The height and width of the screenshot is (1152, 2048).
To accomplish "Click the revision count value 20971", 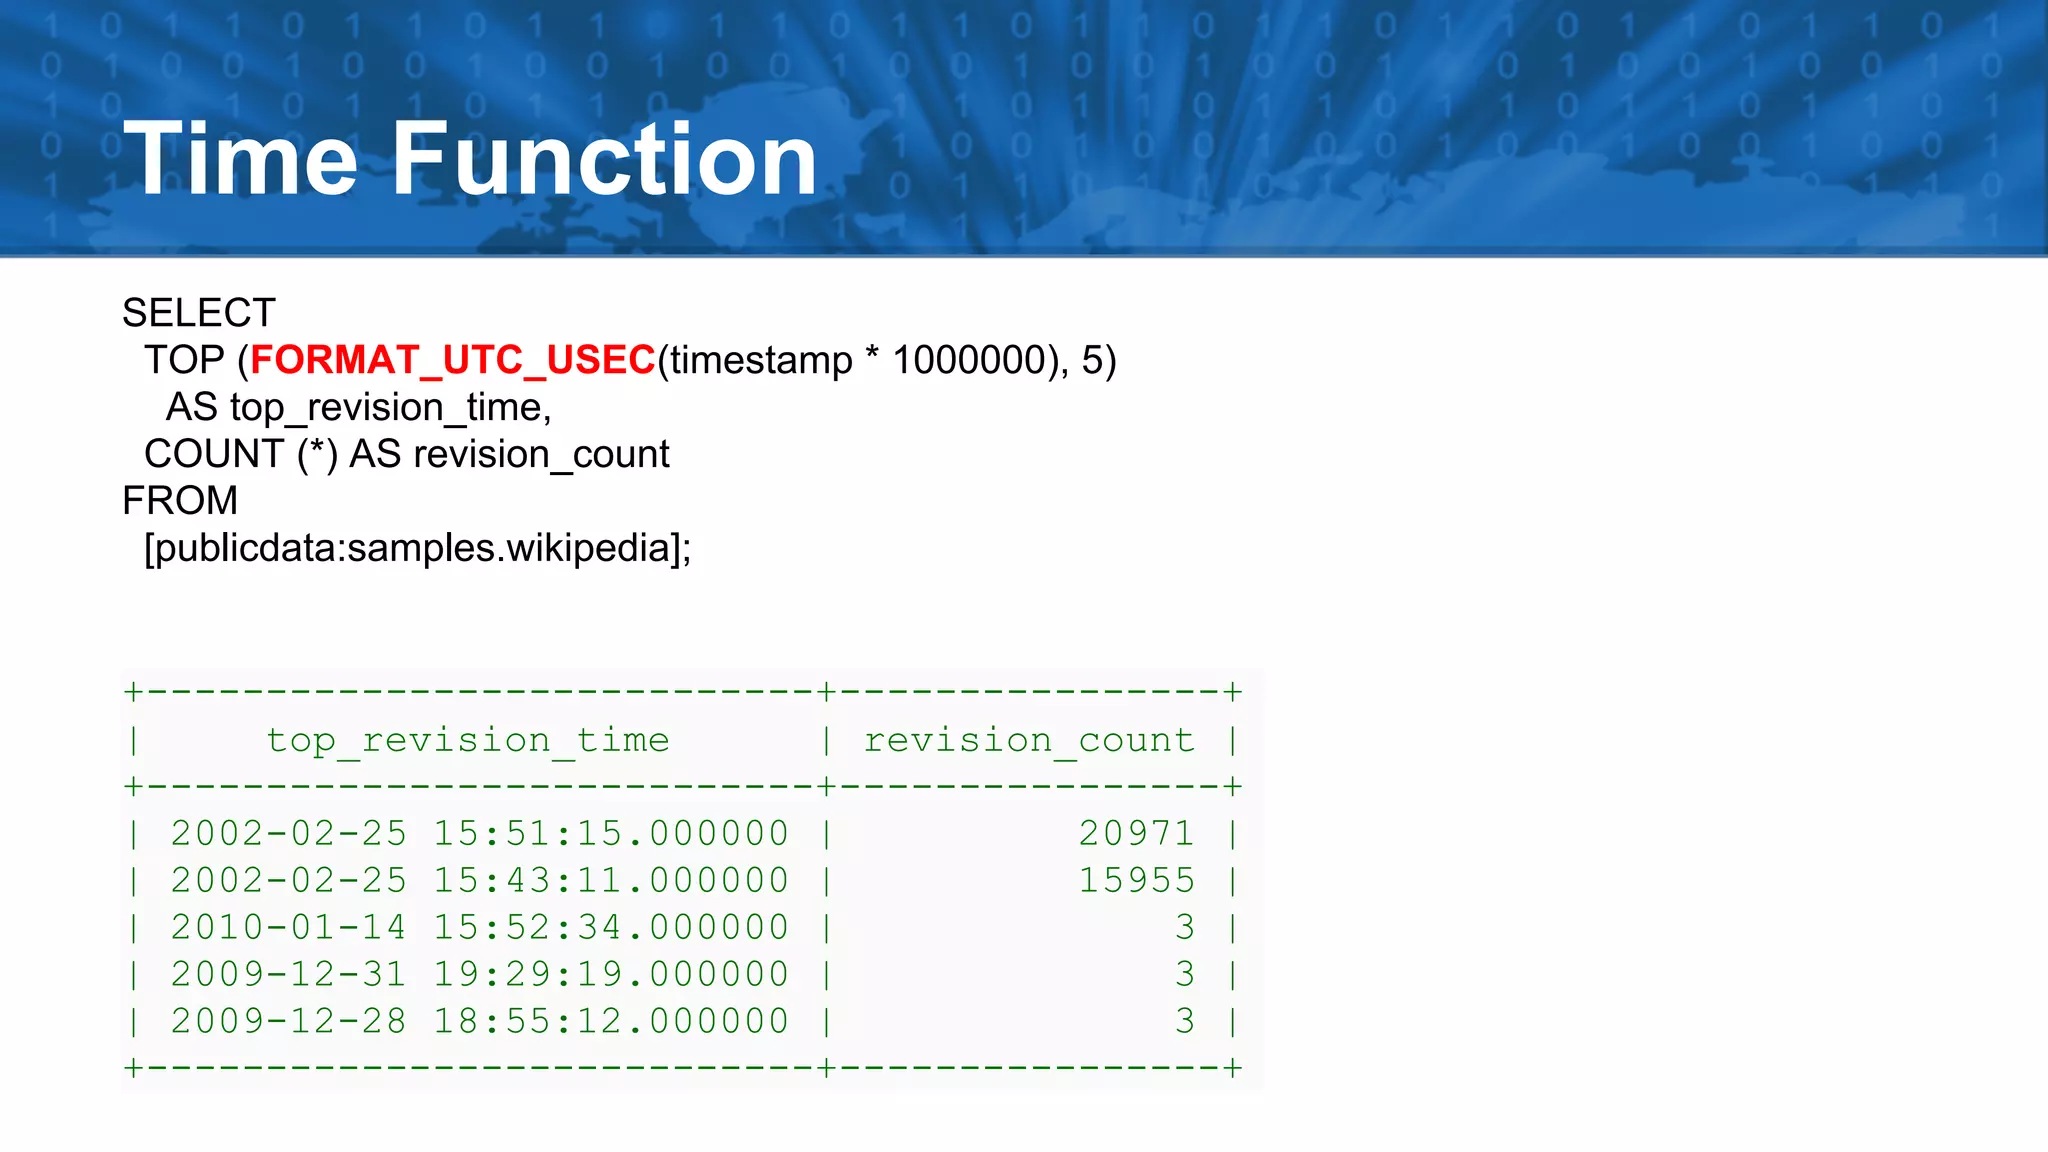I will [1136, 833].
